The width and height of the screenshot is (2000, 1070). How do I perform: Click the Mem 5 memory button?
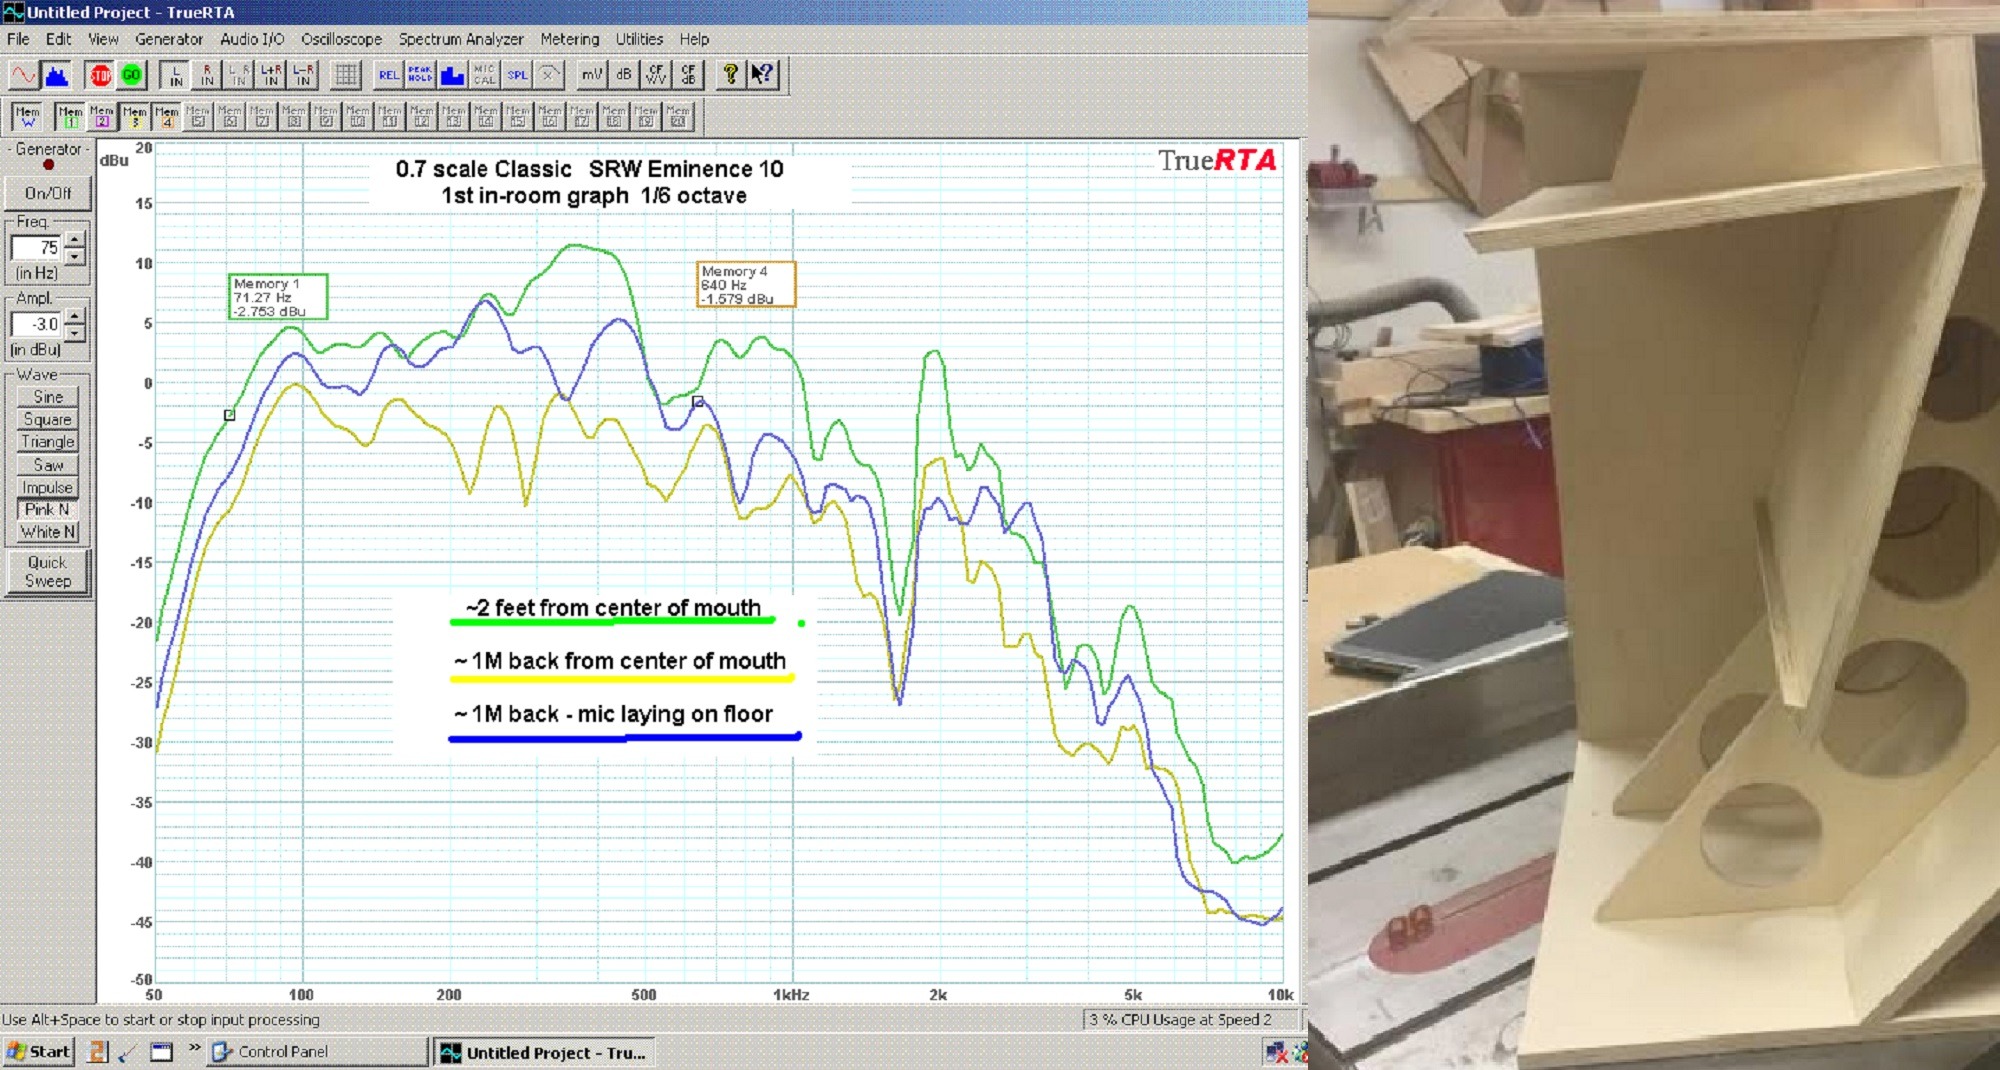(198, 117)
